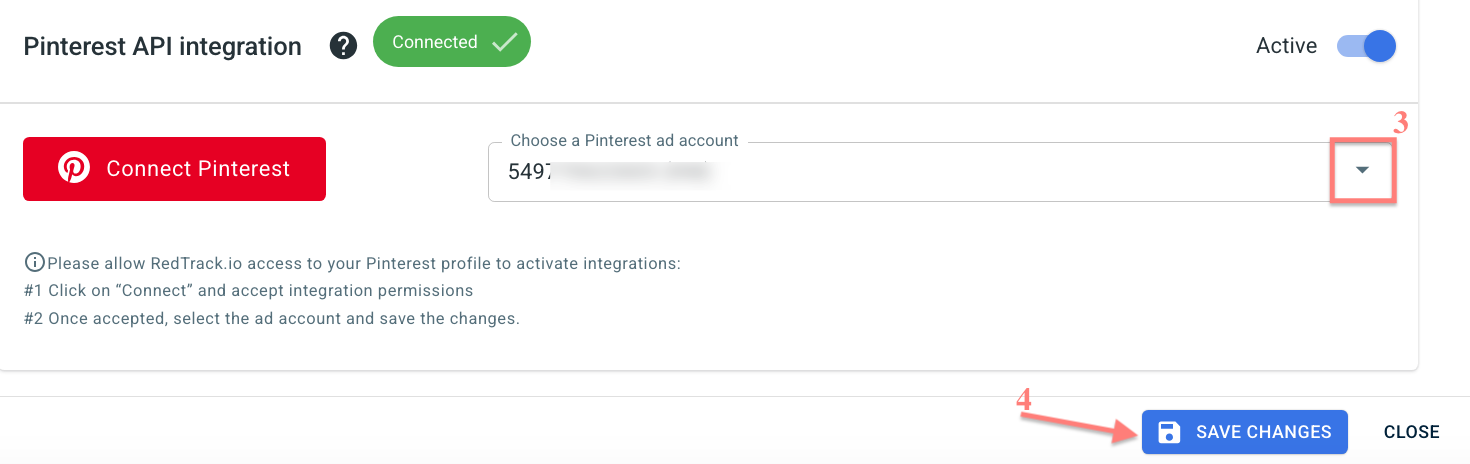This screenshot has width=1470, height=464.
Task: Click instruction line #1 about Connect
Action: 248,291
